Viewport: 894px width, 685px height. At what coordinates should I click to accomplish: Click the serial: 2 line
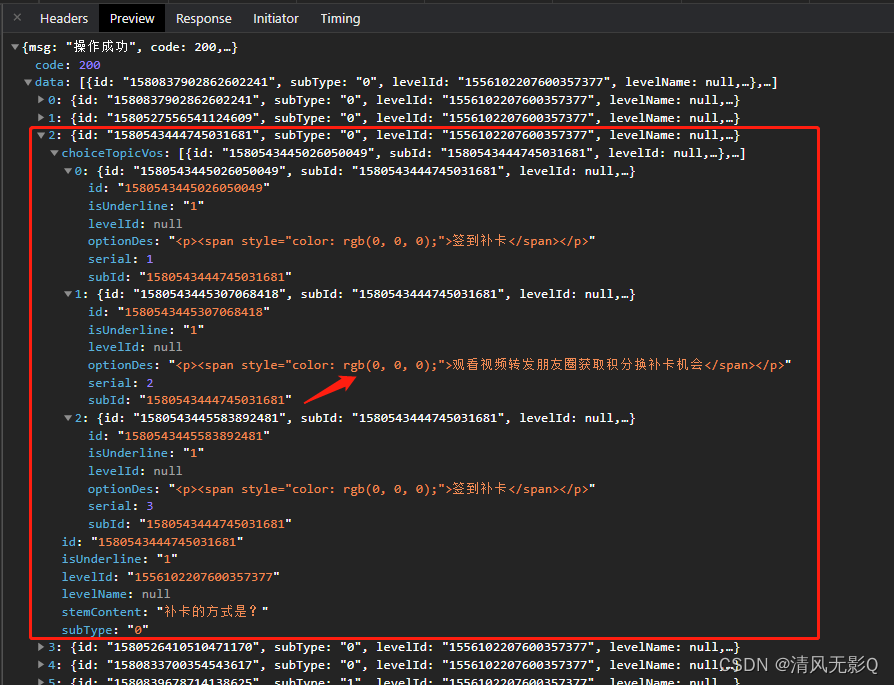(x=120, y=383)
